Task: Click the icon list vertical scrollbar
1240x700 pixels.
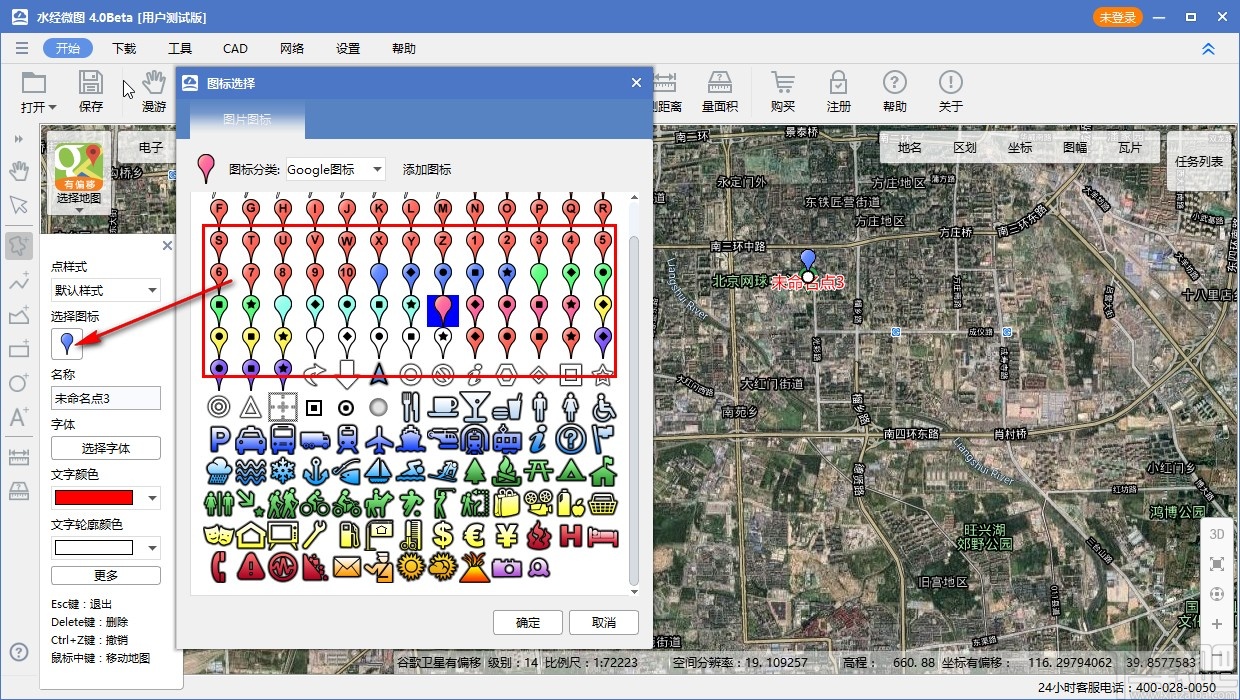Action: pyautogui.click(x=633, y=410)
